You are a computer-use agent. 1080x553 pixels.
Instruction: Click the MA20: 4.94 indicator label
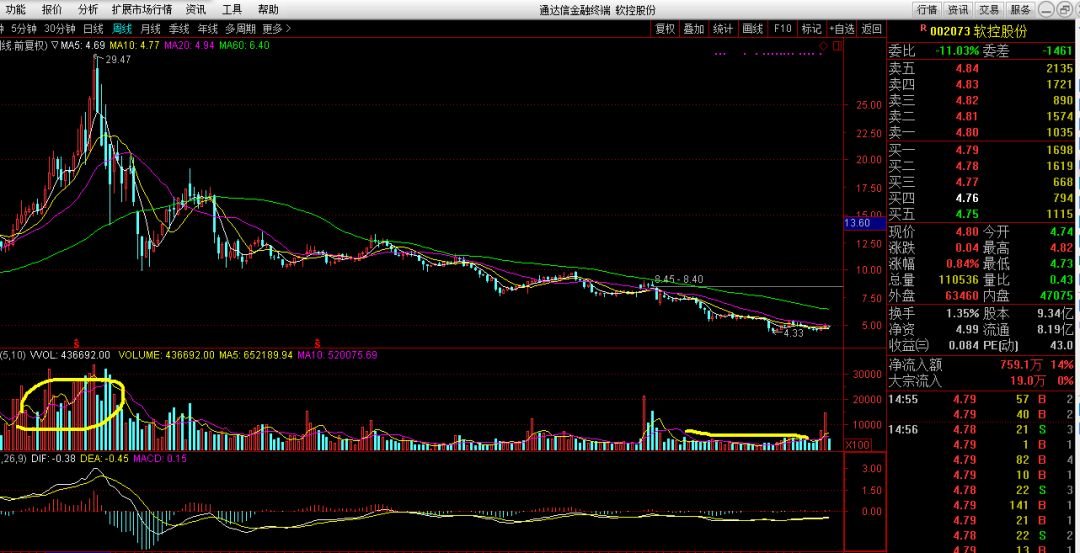(189, 45)
